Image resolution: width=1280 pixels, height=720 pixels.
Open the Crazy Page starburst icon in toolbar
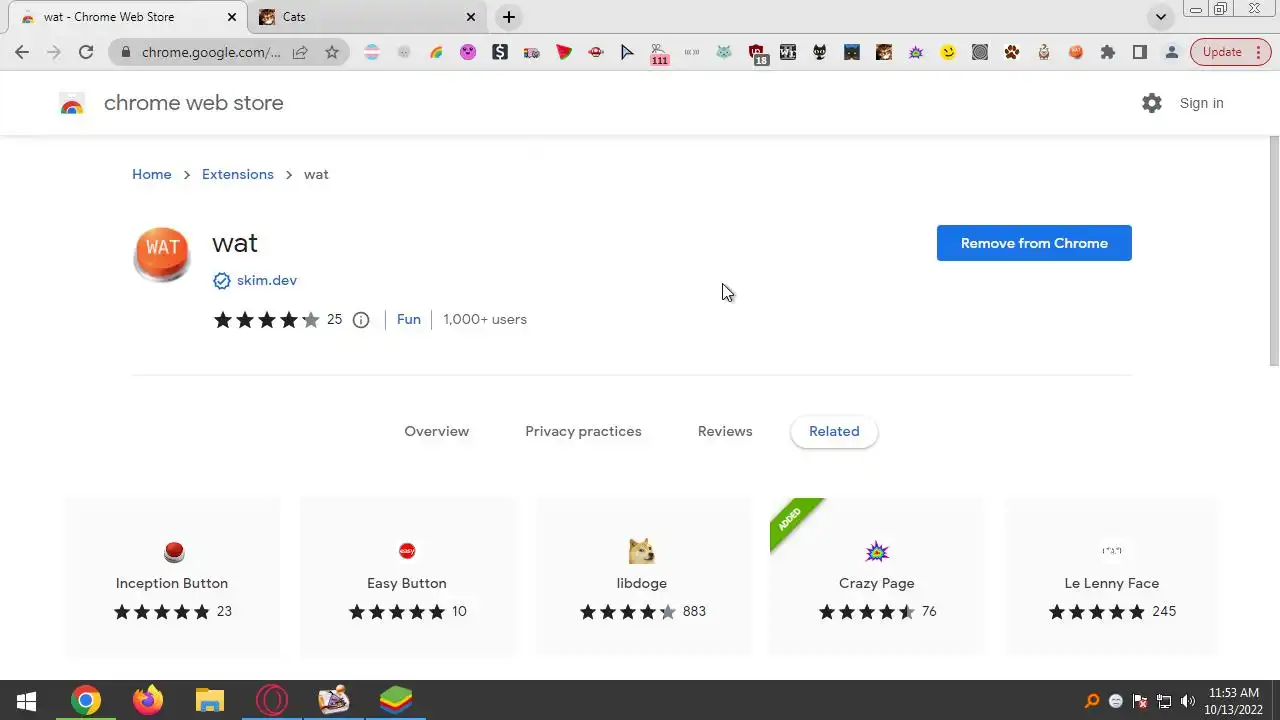coord(916,52)
